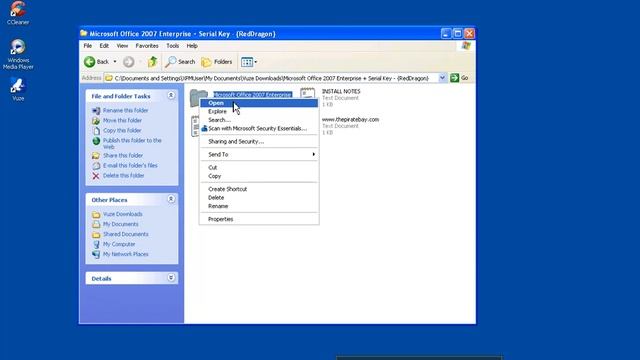The height and width of the screenshot is (360, 640).
Task: Click the green Go button
Action: click(459, 78)
